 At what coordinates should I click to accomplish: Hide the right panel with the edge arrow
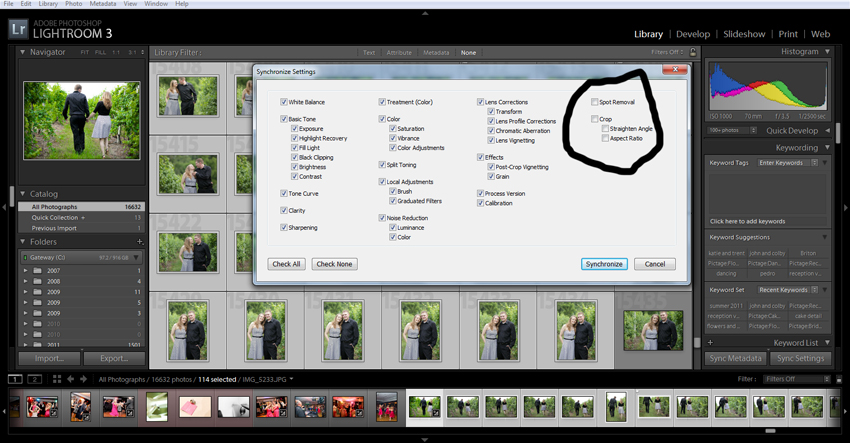pyautogui.click(x=846, y=207)
